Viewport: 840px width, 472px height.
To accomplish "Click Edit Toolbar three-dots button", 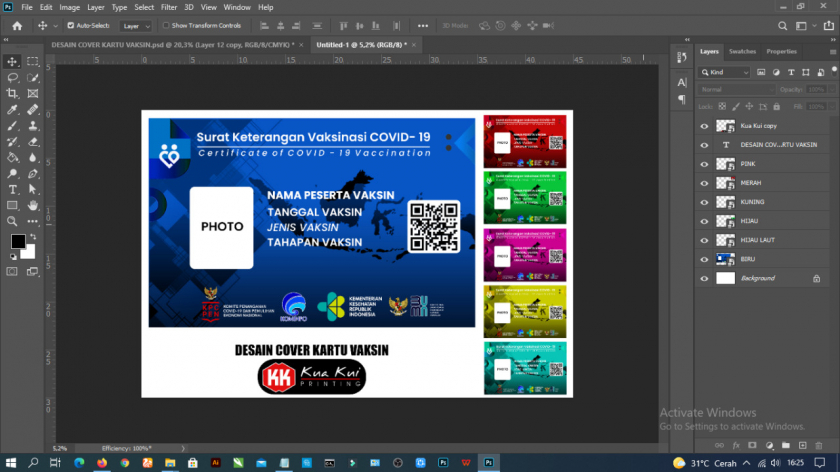I will click(33, 221).
